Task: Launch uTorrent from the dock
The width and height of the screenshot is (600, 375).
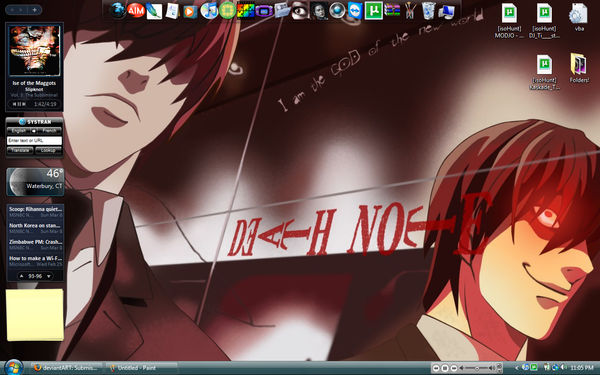Action: click(x=373, y=11)
